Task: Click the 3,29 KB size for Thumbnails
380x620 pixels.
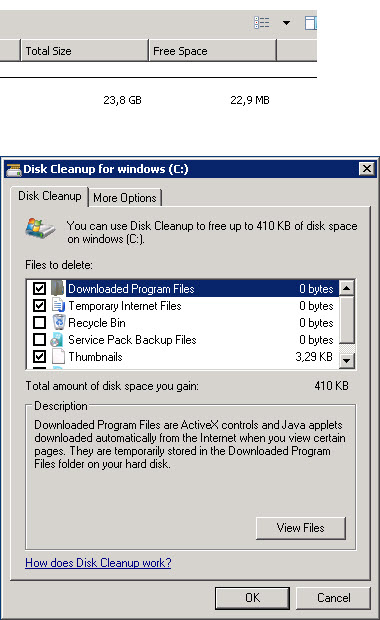Action: point(314,357)
